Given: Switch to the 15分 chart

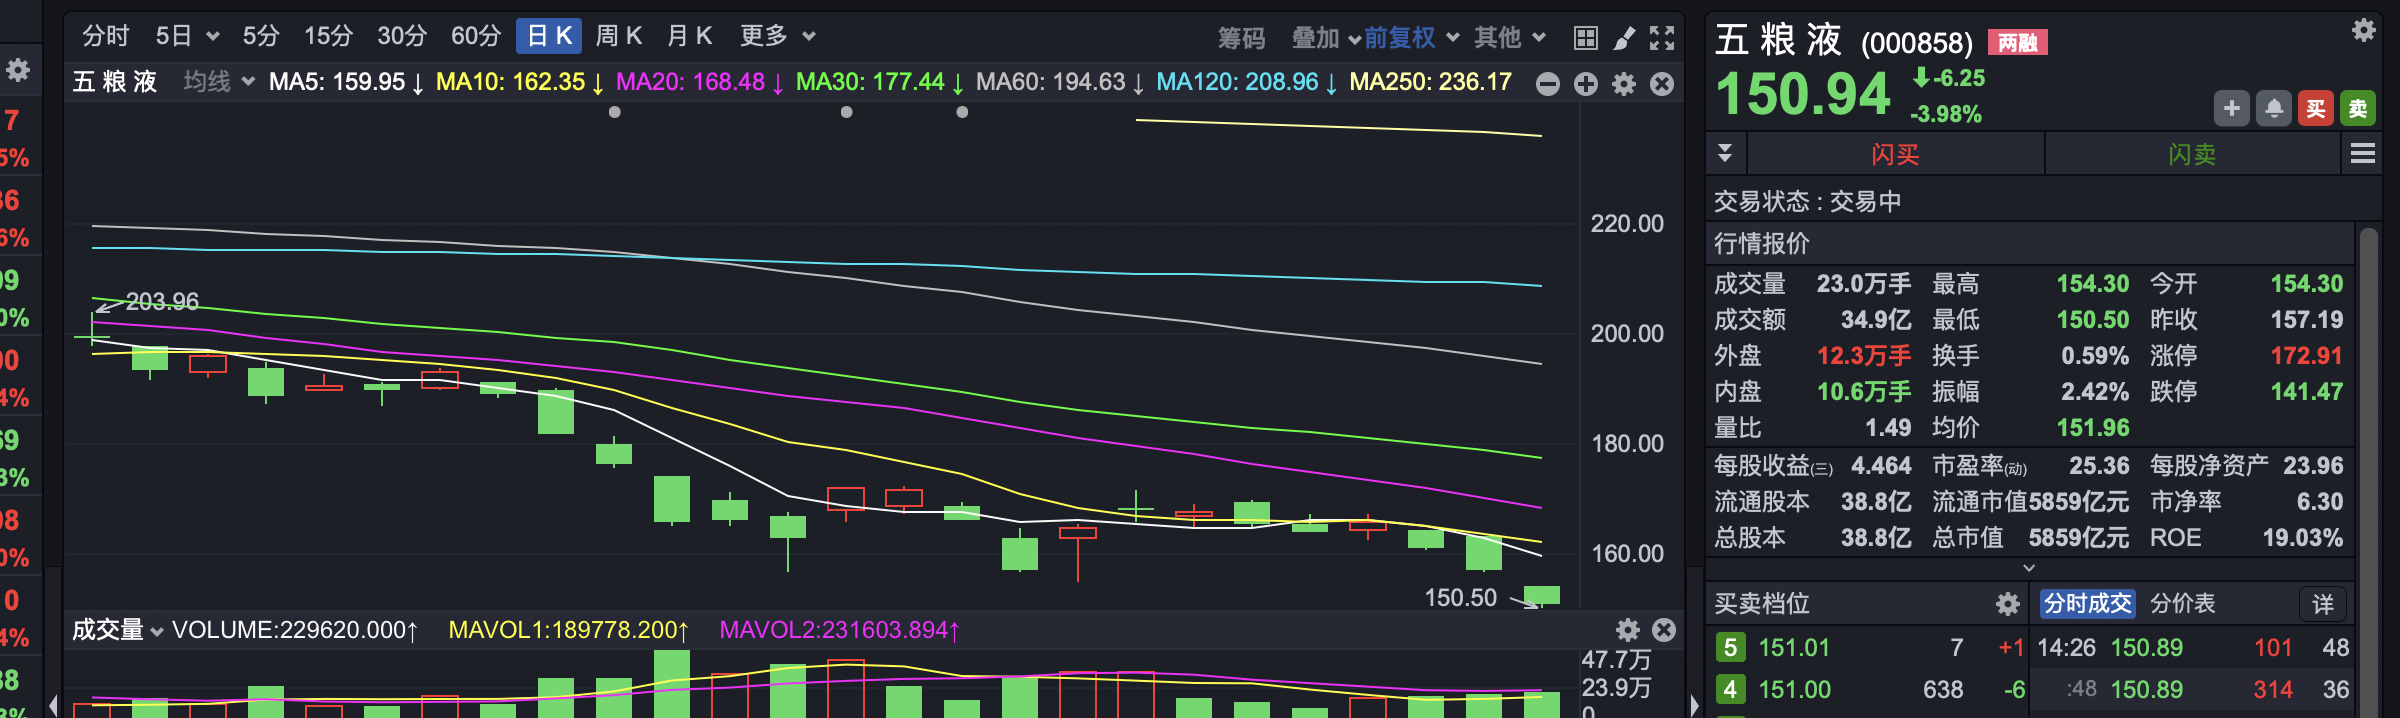Looking at the screenshot, I should pyautogui.click(x=329, y=36).
